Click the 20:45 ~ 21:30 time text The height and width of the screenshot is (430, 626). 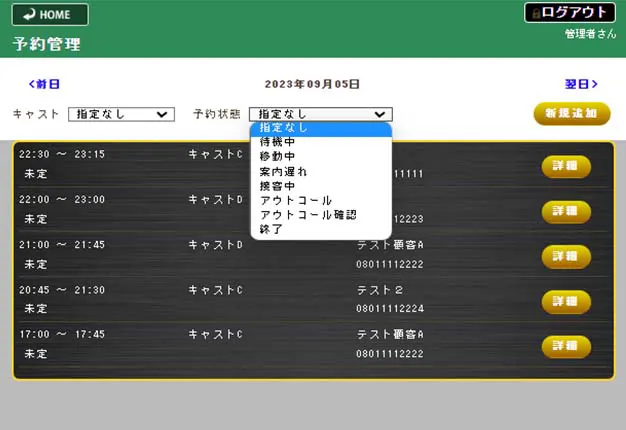point(62,289)
